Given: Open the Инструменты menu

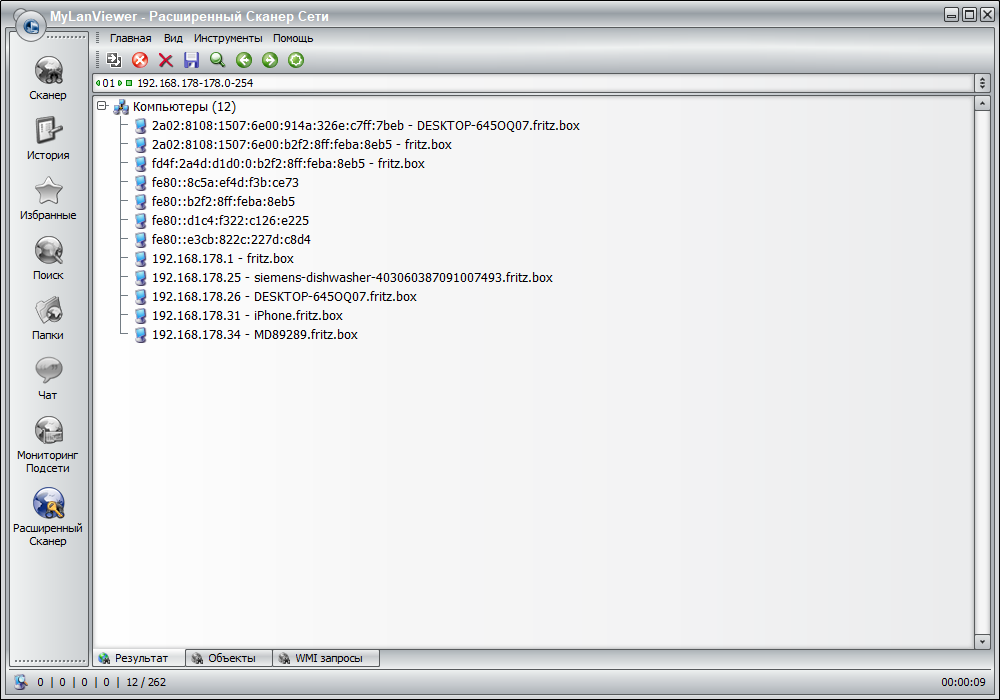Looking at the screenshot, I should [x=228, y=38].
